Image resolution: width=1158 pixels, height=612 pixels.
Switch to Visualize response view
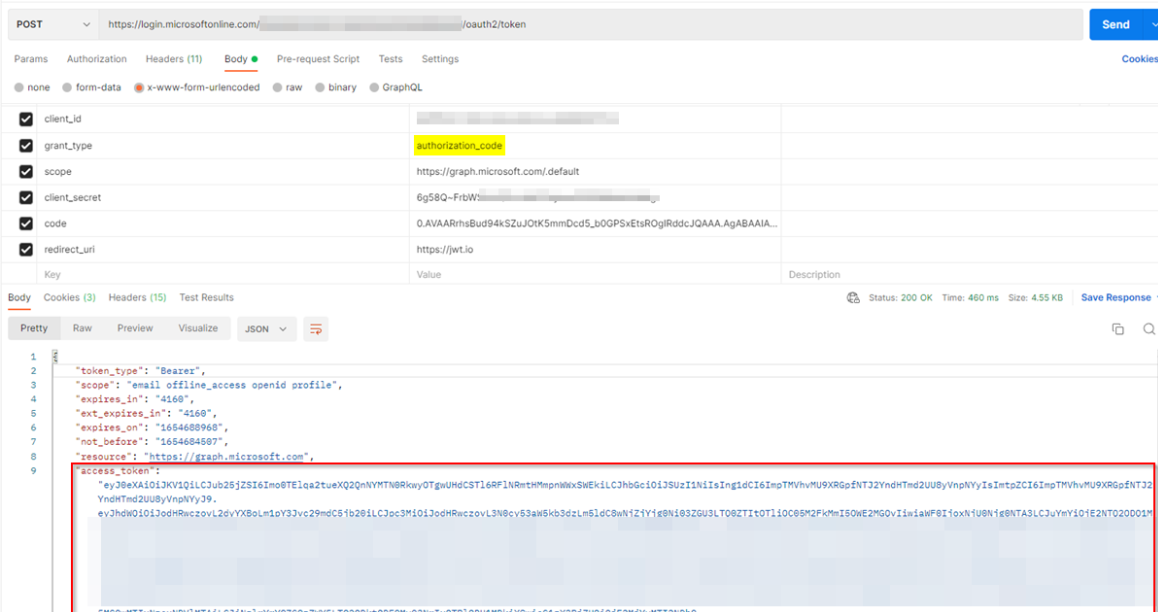click(198, 329)
